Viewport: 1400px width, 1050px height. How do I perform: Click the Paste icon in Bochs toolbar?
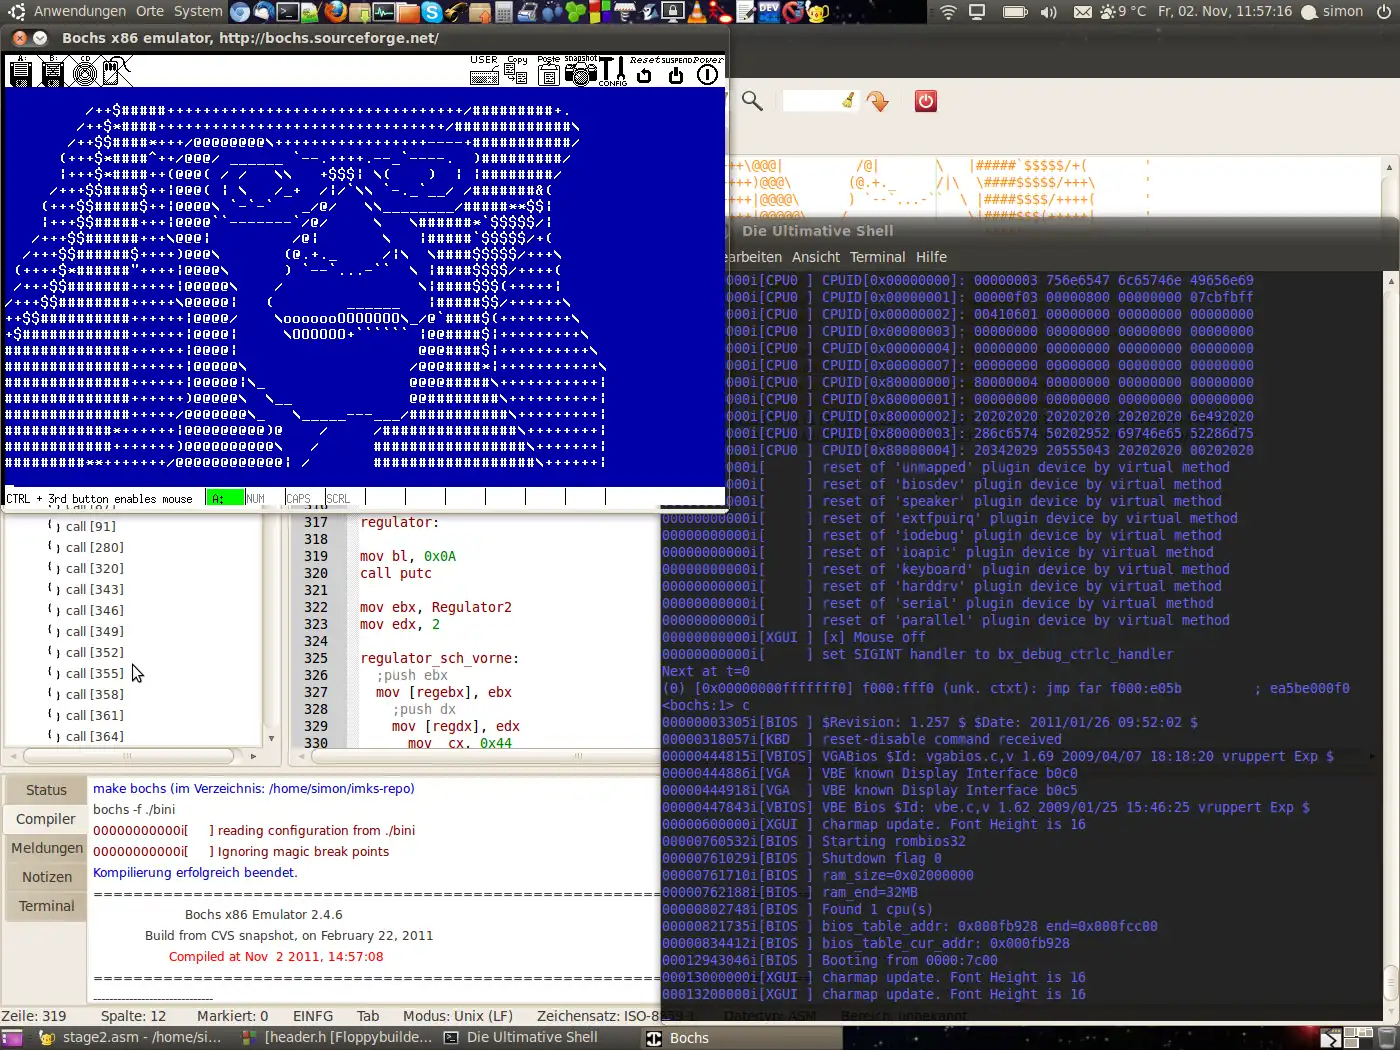[549, 70]
